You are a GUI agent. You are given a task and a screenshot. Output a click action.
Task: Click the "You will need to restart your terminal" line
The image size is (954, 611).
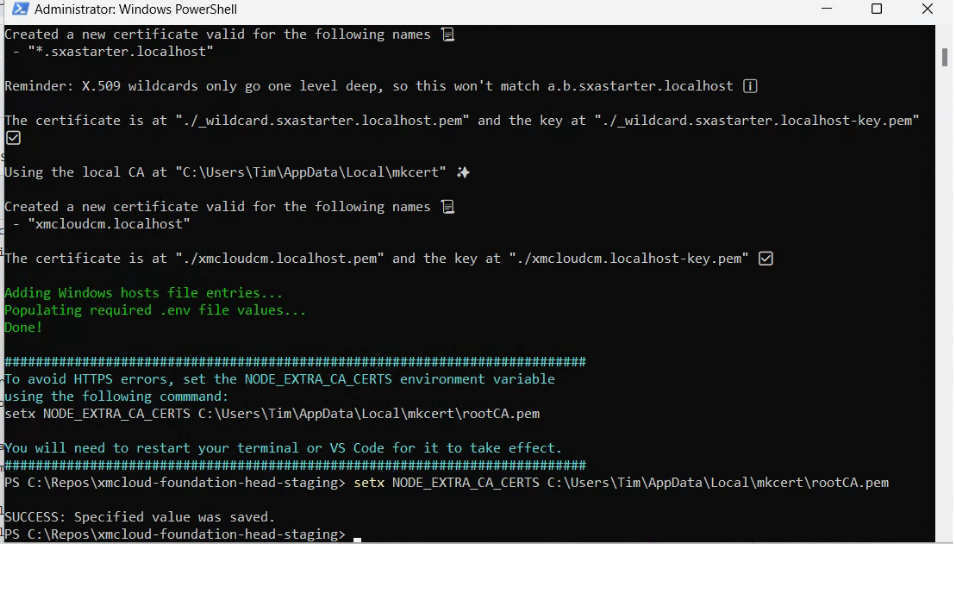click(283, 448)
